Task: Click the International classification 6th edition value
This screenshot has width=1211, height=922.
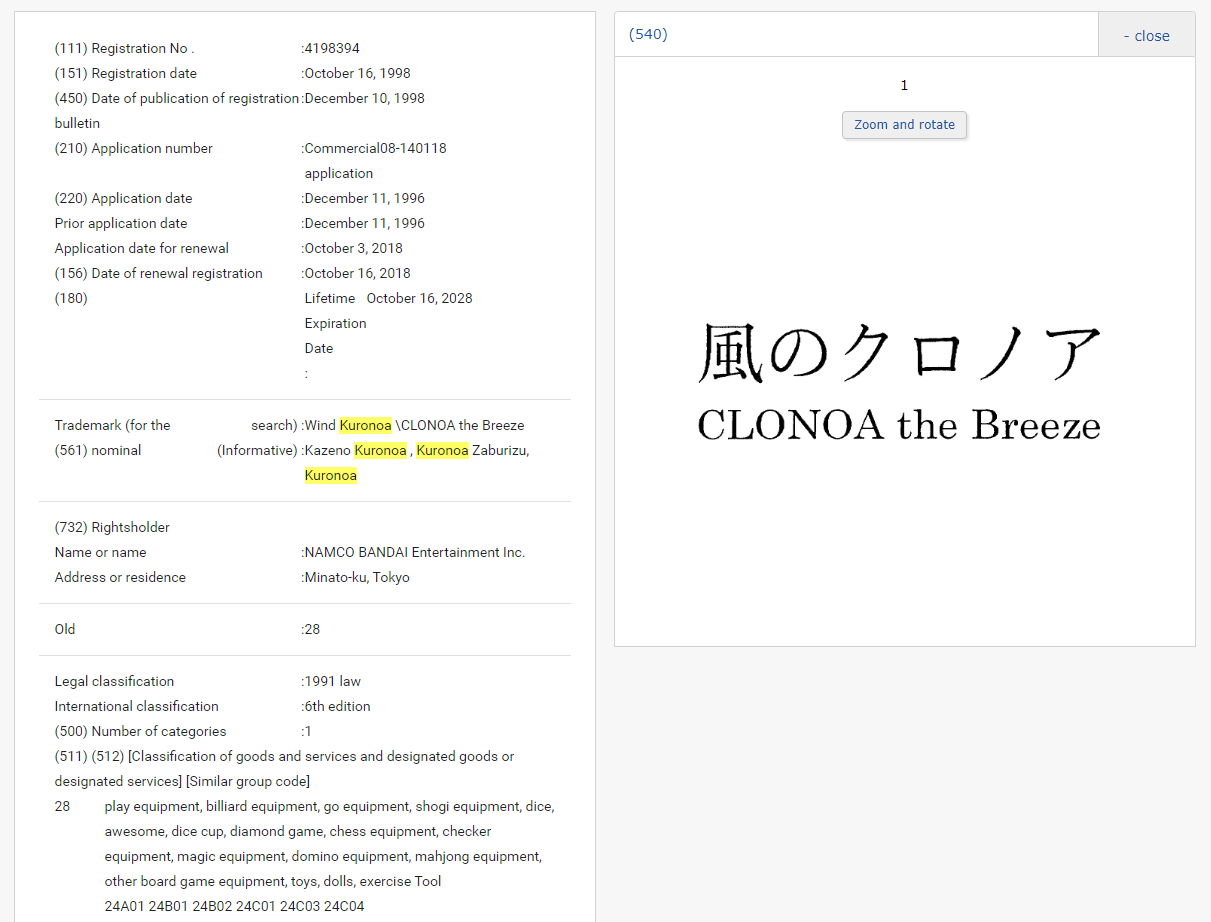Action: [338, 706]
